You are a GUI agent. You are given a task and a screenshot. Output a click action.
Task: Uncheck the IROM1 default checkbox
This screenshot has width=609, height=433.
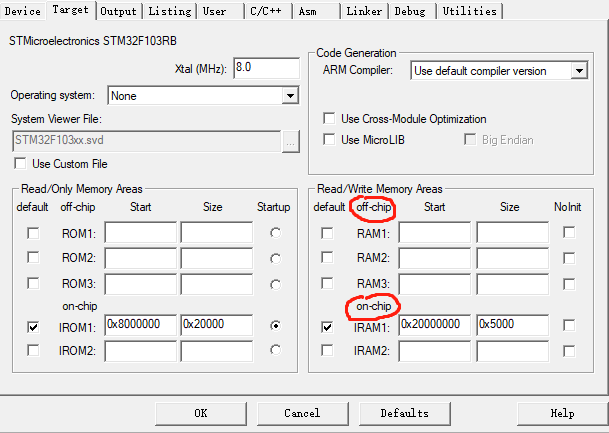[33, 327]
